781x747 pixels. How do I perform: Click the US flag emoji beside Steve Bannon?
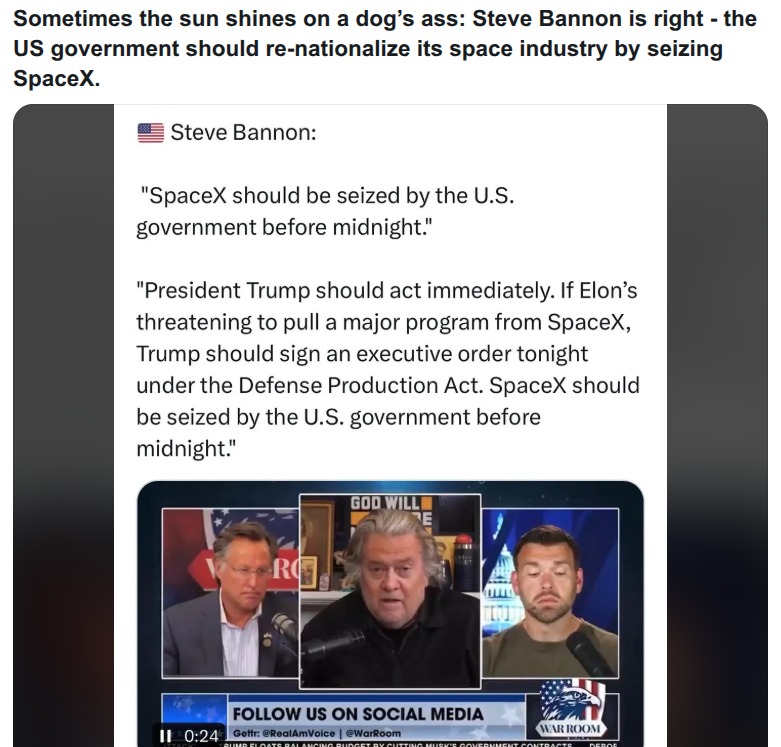pos(150,132)
